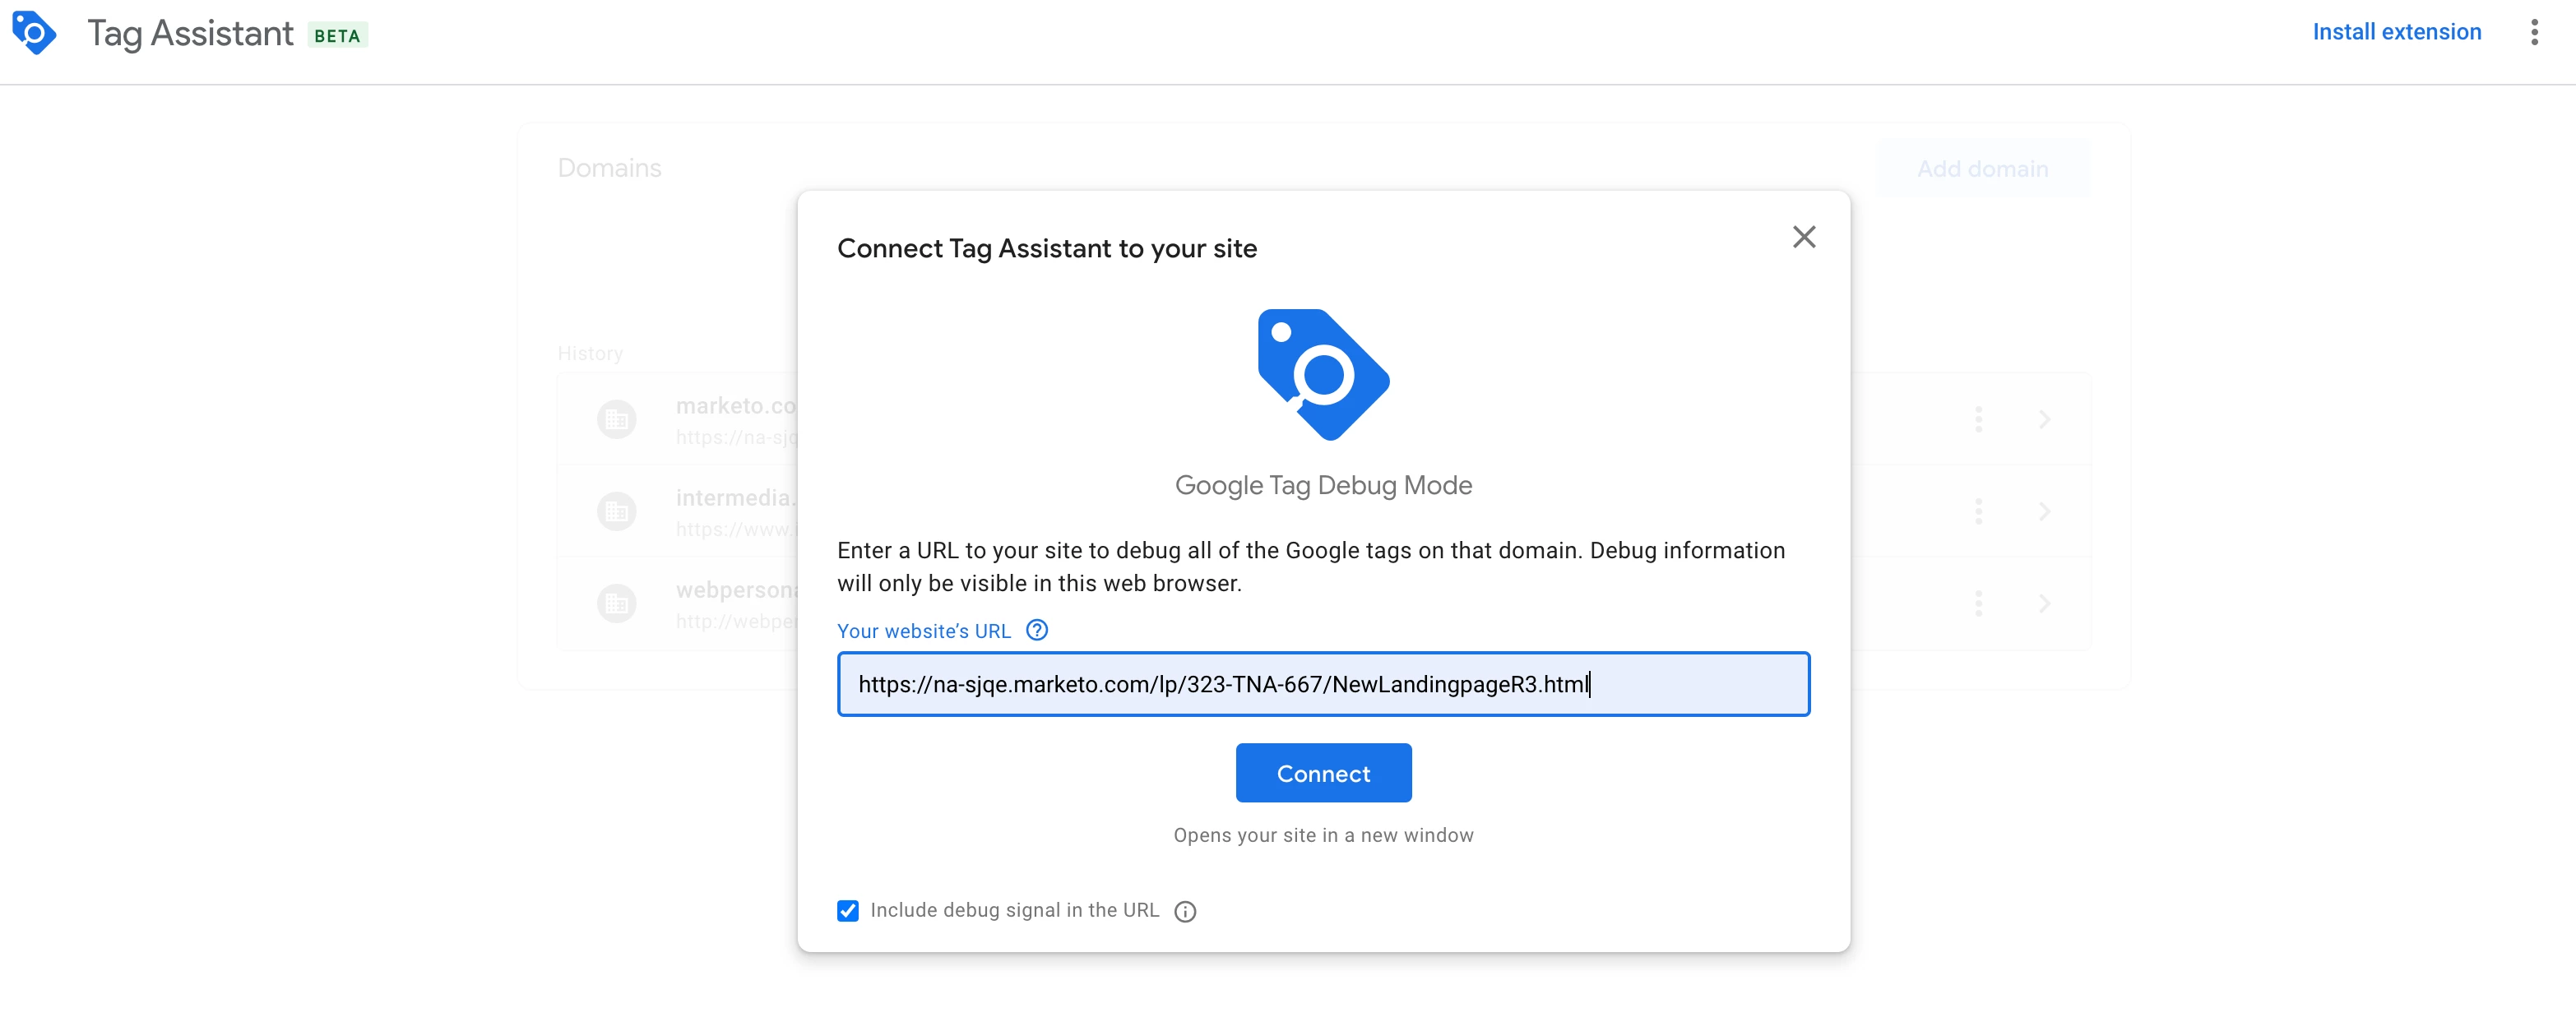Click the website URL input field
The height and width of the screenshot is (1031, 2576).
coord(1322,684)
